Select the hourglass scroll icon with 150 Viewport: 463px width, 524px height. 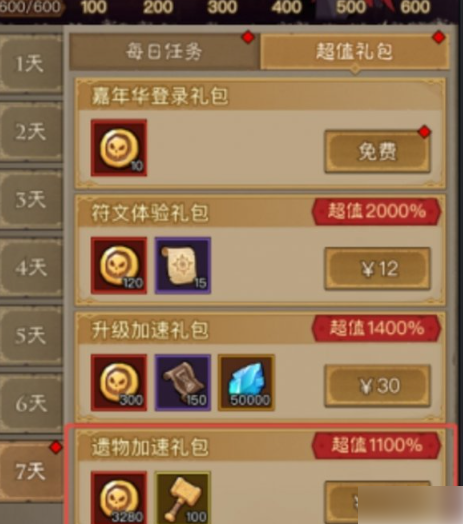pyautogui.click(x=183, y=383)
